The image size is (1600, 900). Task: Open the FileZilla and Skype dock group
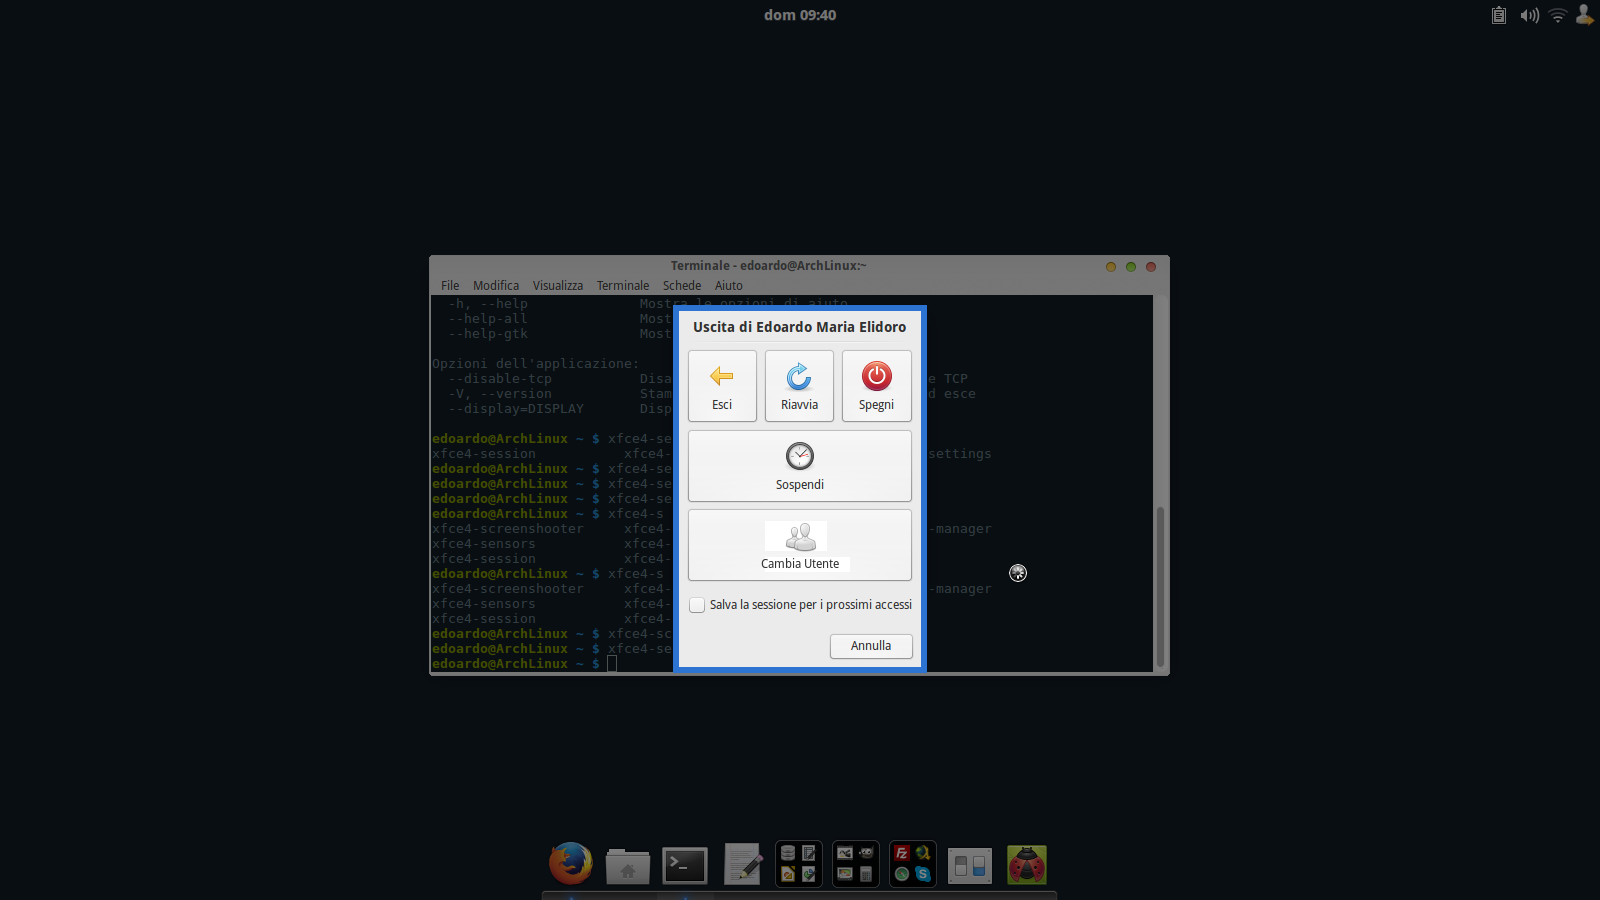click(912, 865)
